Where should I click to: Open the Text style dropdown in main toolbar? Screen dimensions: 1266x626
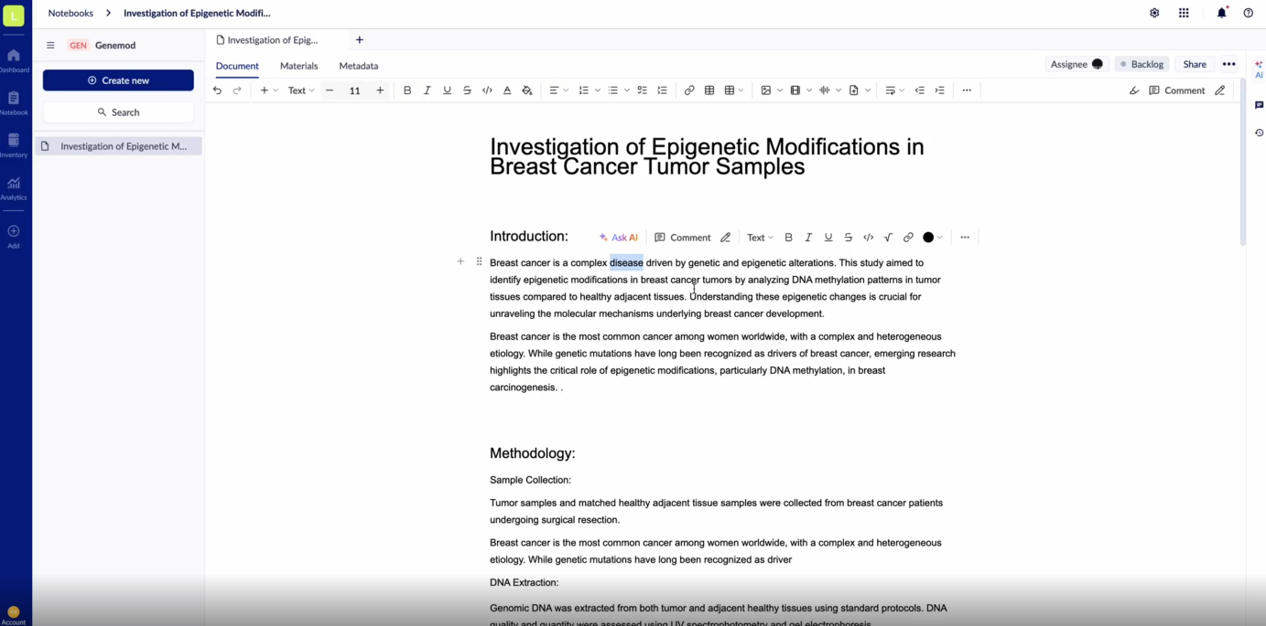tap(301, 91)
